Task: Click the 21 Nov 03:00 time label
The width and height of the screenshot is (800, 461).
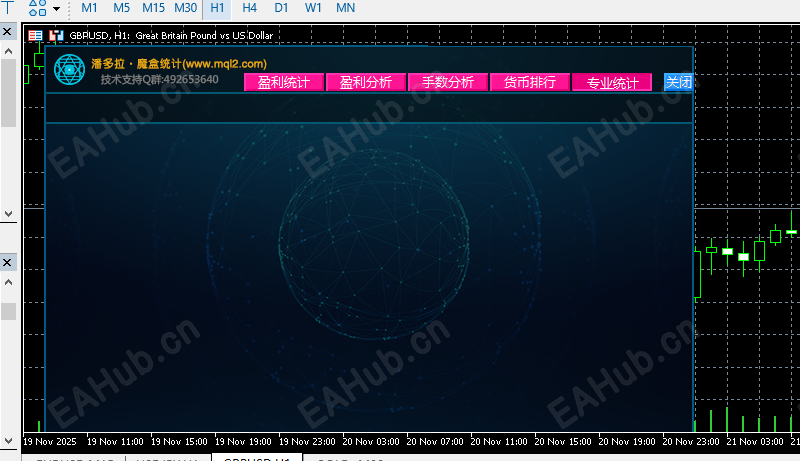Action: [755, 442]
